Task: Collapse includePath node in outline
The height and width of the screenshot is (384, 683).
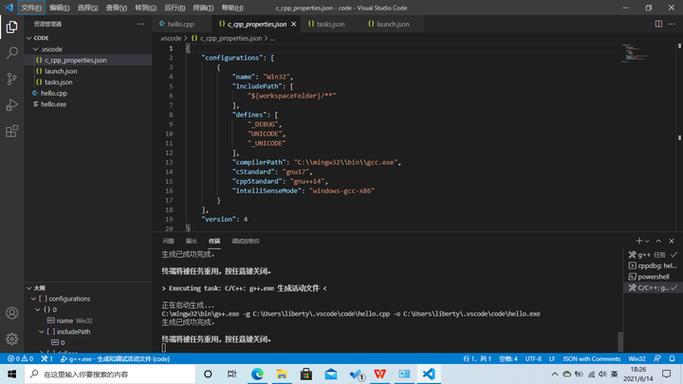Action: (x=41, y=331)
